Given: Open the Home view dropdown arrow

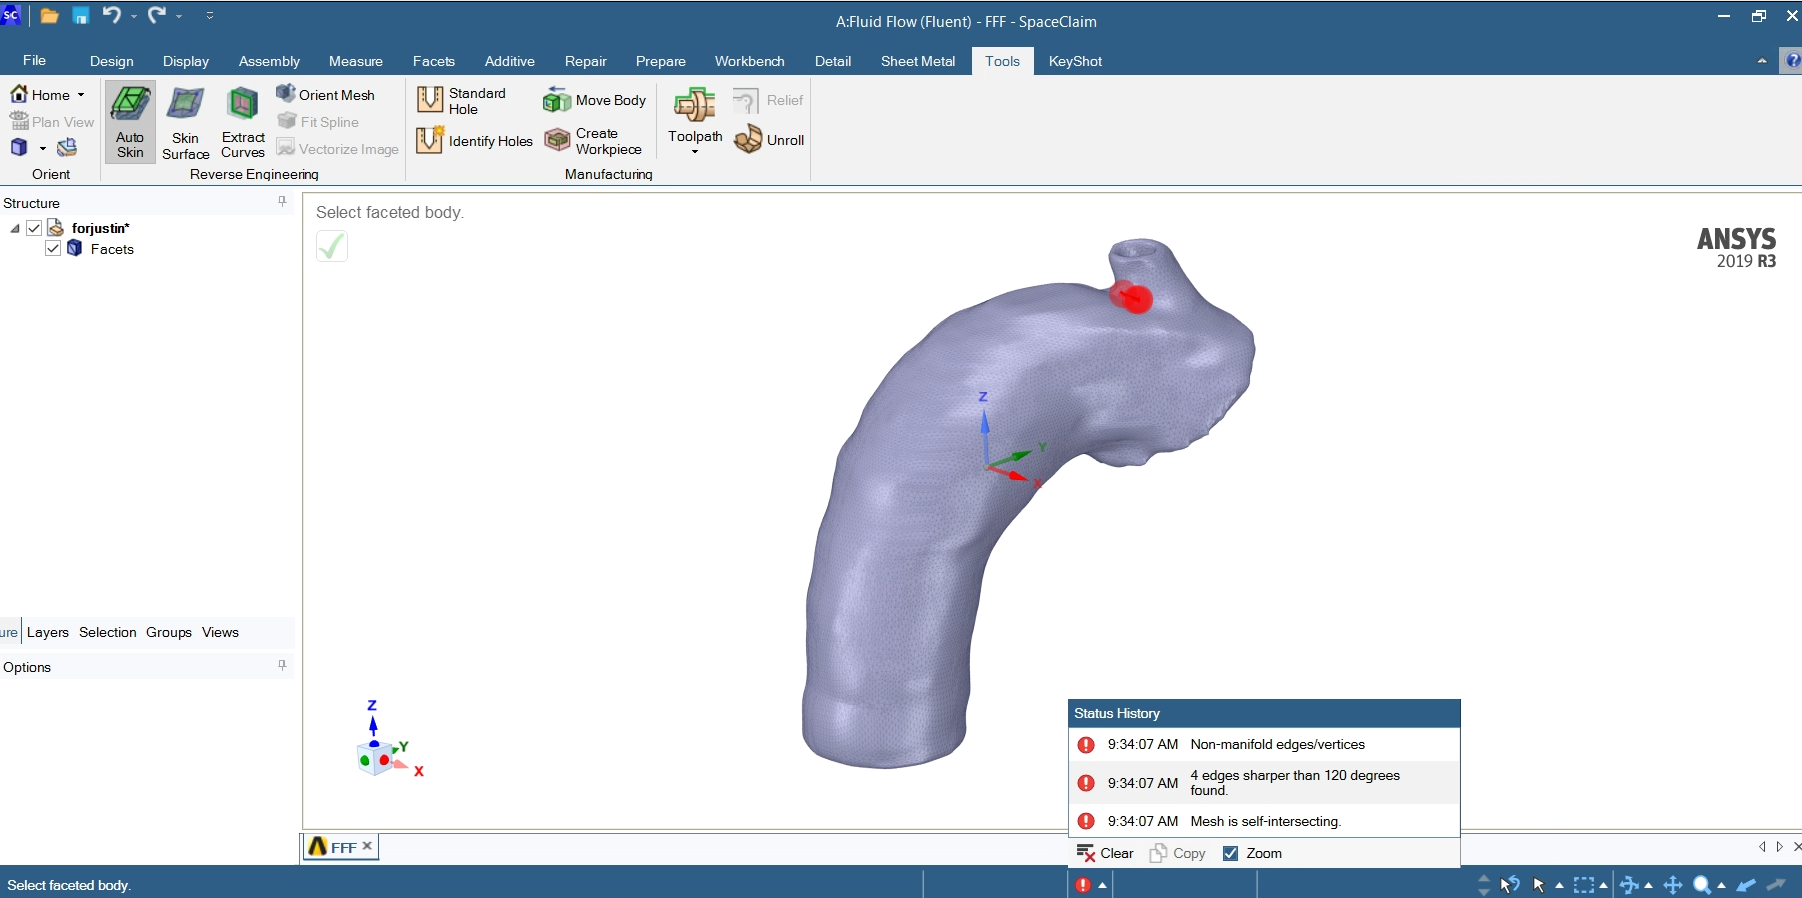Looking at the screenshot, I should click(x=81, y=95).
